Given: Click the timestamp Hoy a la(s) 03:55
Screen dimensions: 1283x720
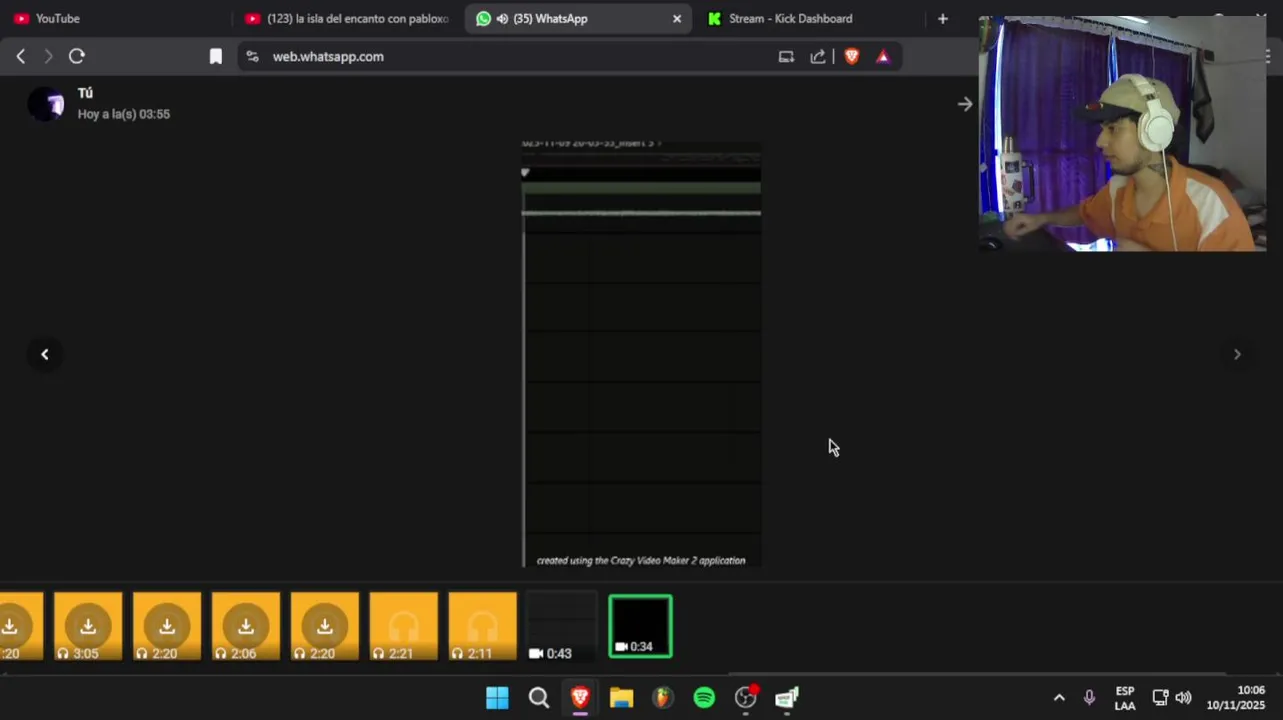Looking at the screenshot, I should tap(124, 114).
